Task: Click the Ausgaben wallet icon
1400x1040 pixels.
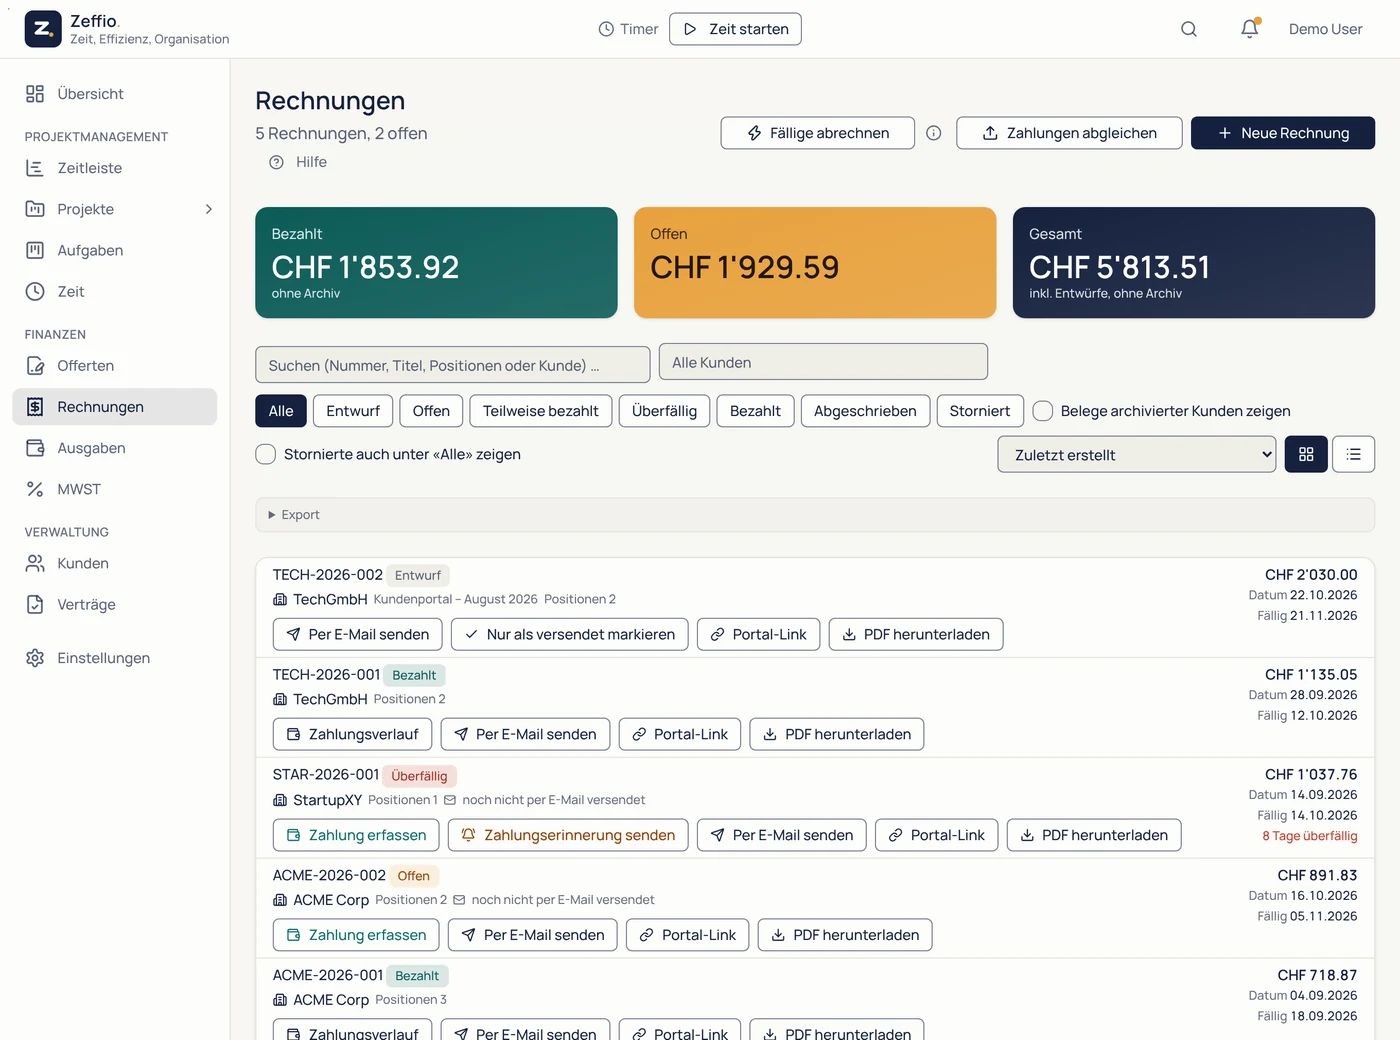Action: pyautogui.click(x=35, y=448)
